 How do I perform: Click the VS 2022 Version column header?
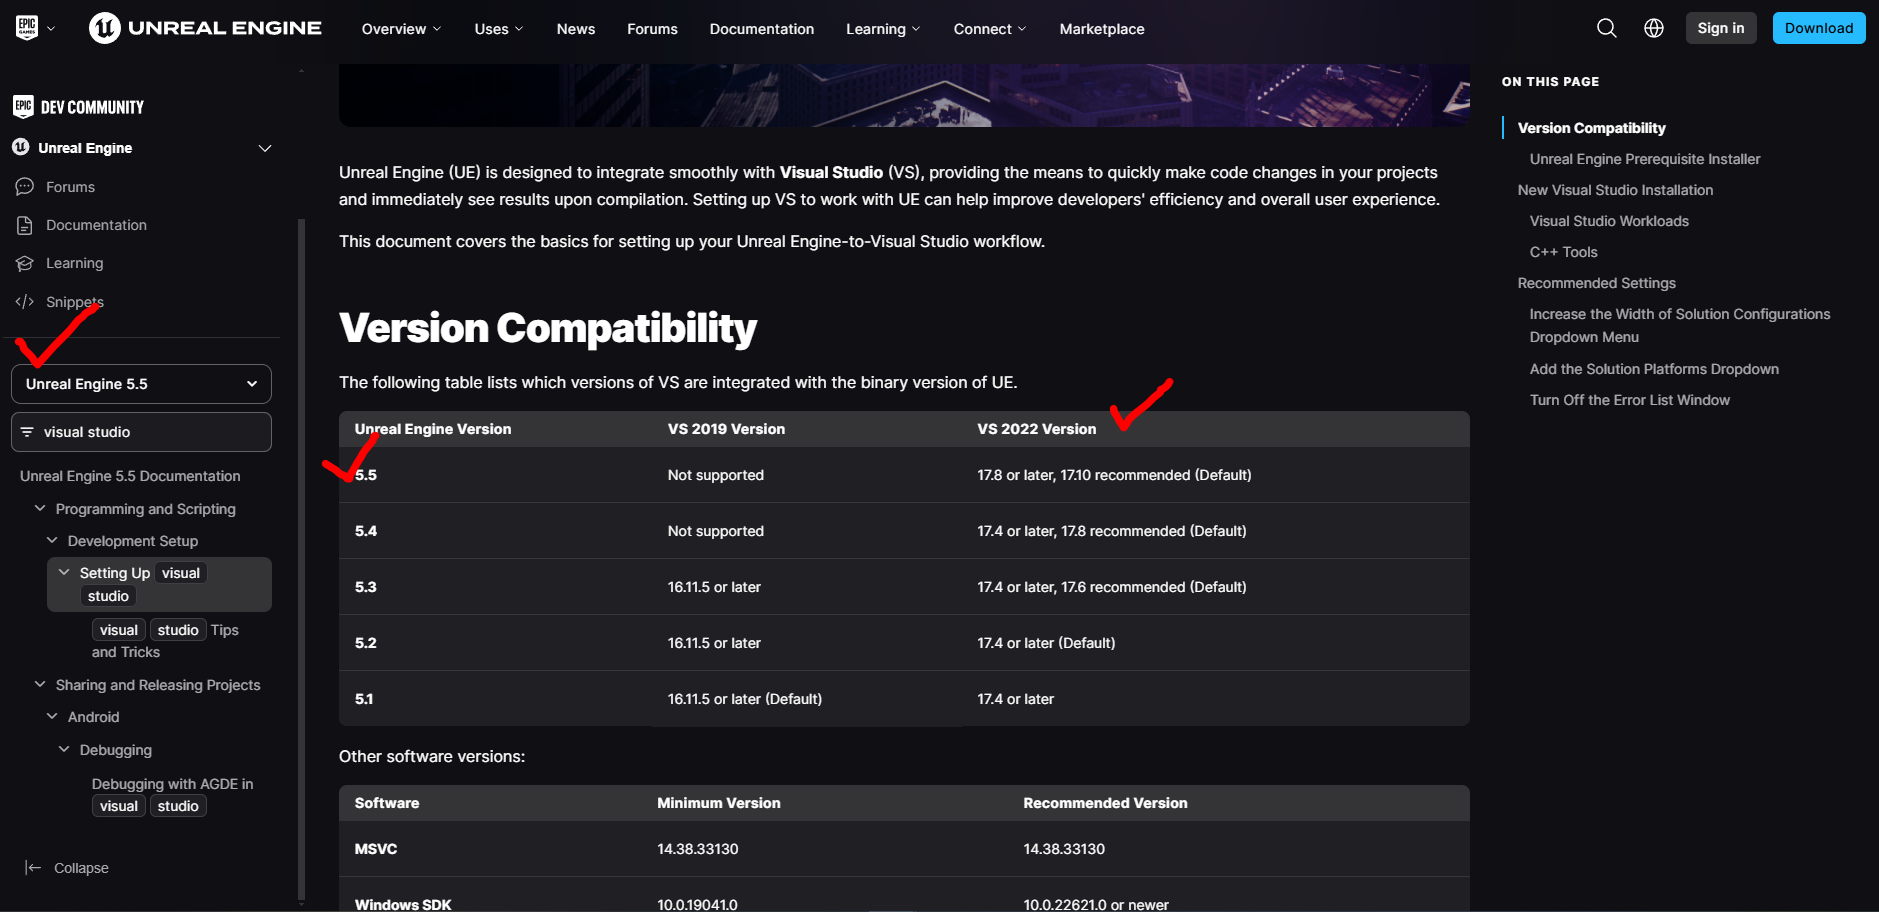pyautogui.click(x=1036, y=429)
